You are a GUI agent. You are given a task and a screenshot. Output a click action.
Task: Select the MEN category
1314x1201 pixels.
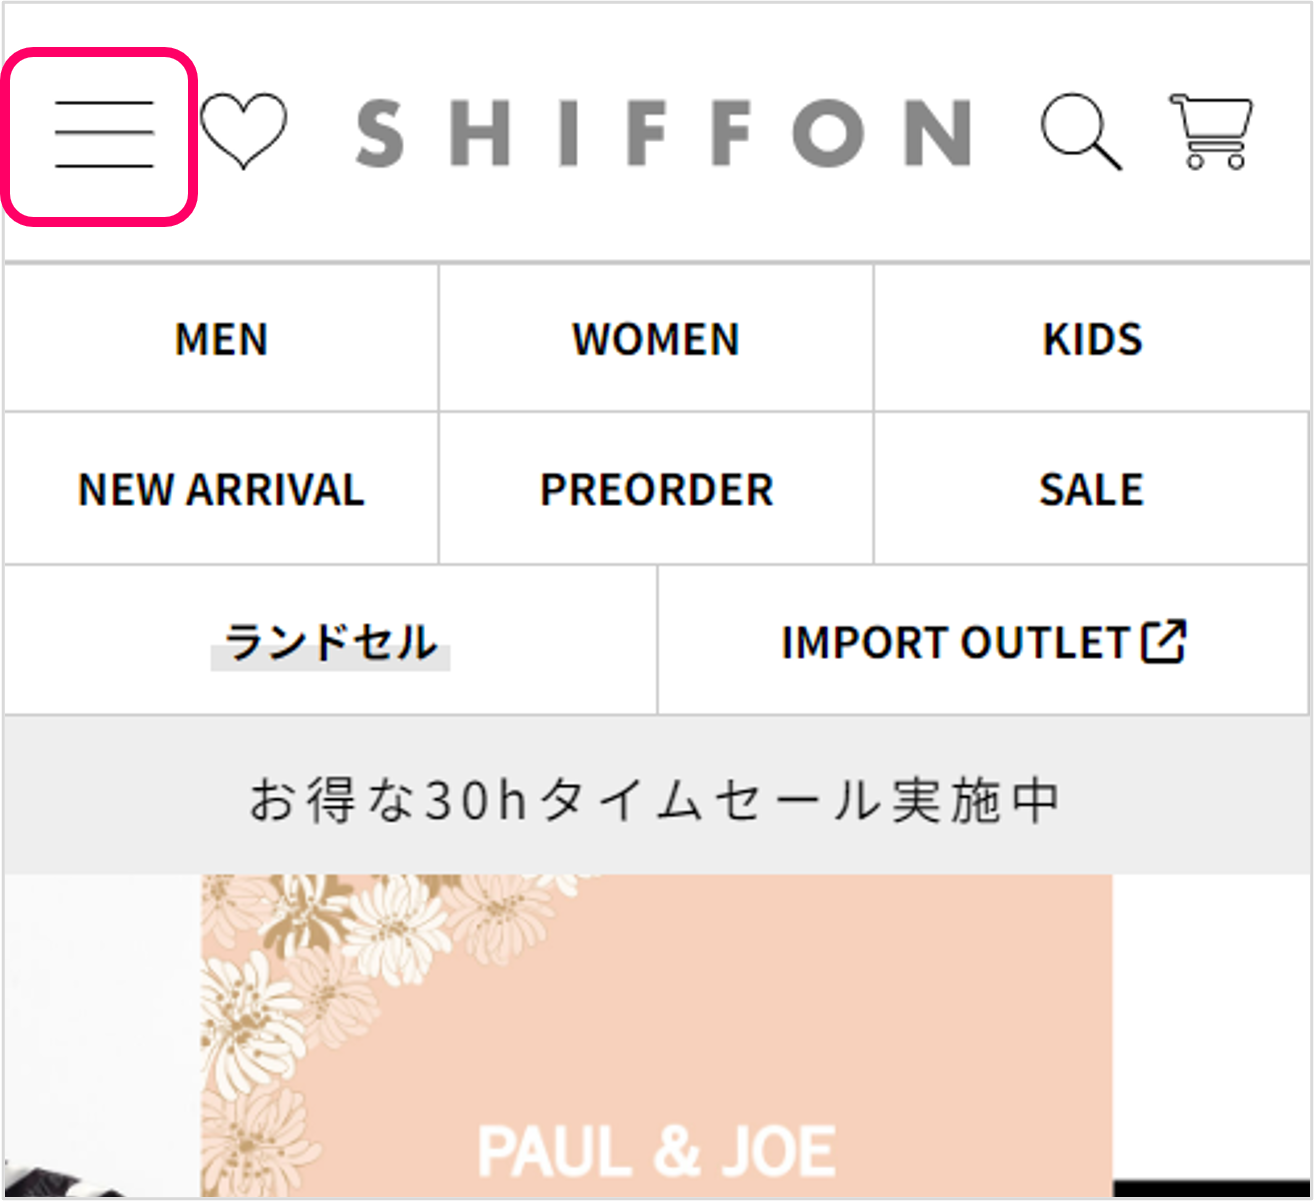pyautogui.click(x=221, y=339)
